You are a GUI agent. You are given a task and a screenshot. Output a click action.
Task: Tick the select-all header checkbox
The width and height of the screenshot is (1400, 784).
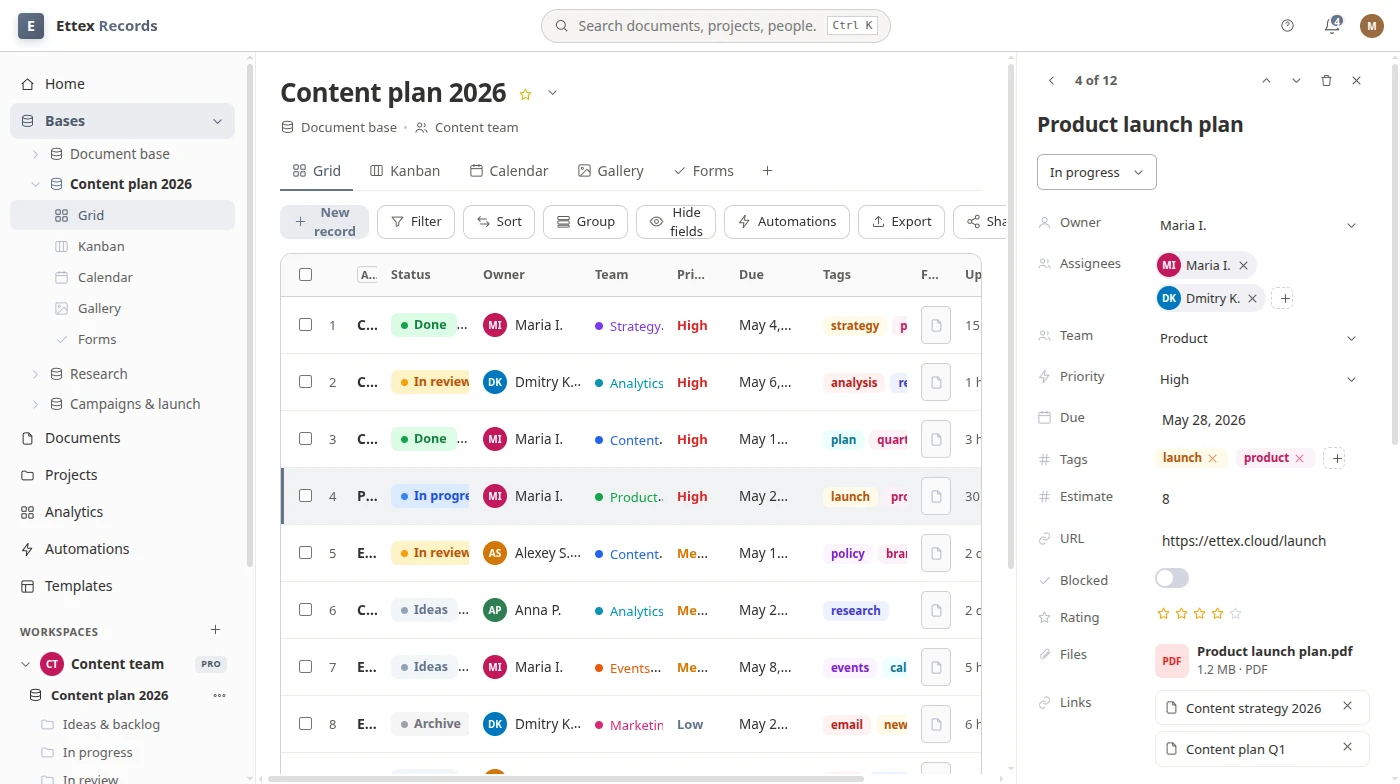(305, 274)
